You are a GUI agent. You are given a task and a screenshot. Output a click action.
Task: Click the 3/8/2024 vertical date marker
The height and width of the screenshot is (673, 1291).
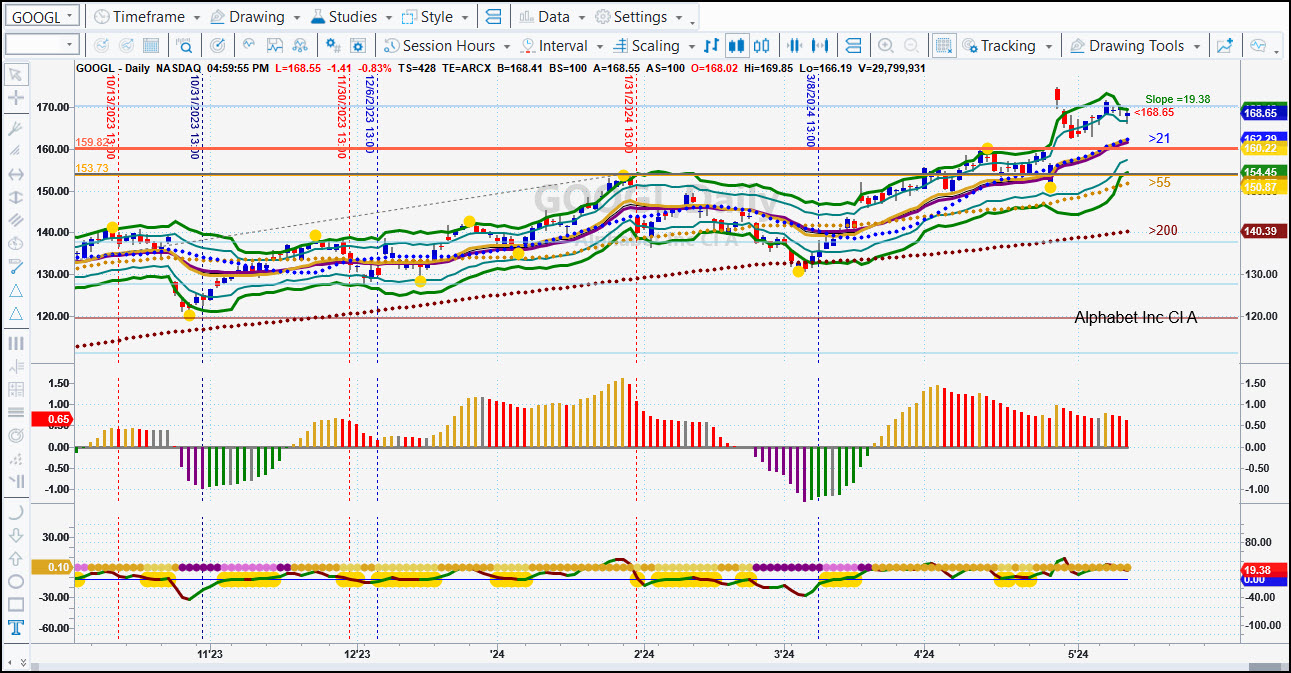tap(811, 111)
